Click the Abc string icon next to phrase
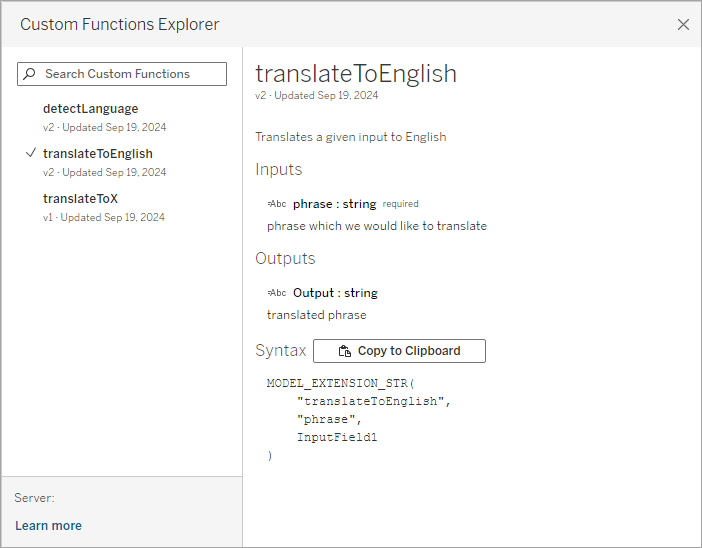 coord(277,204)
